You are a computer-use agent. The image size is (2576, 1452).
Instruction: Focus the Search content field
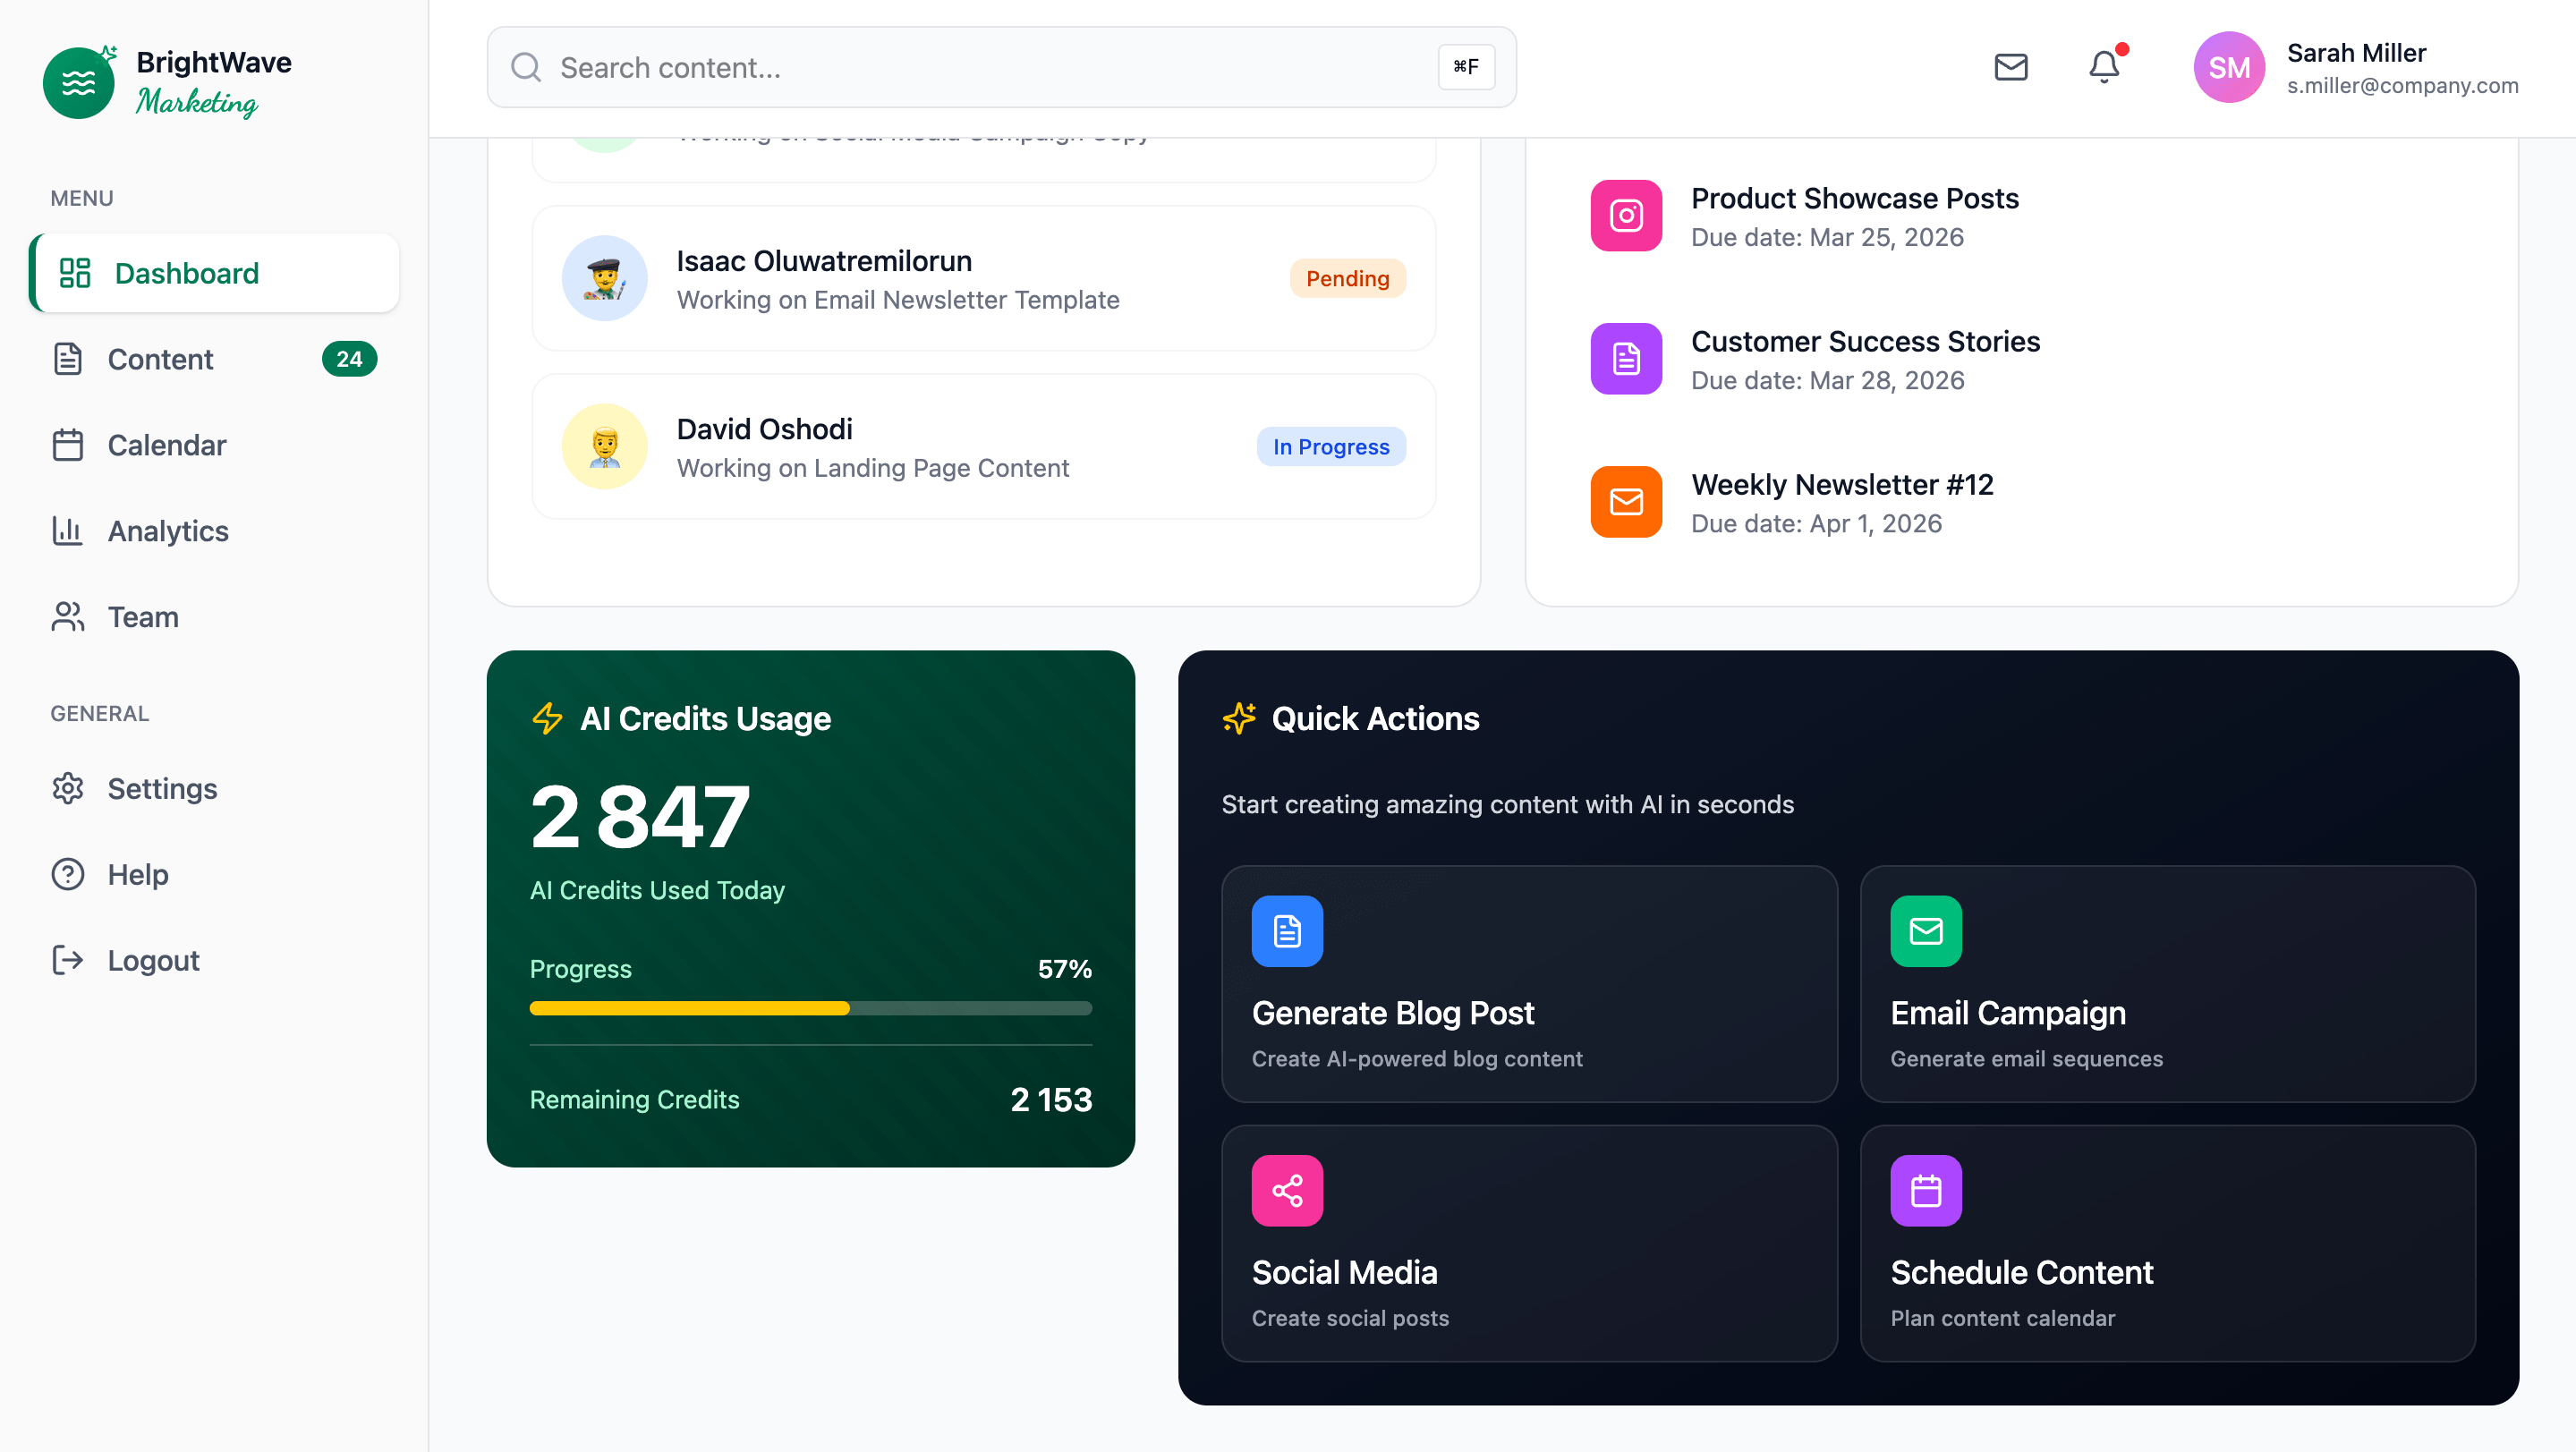pos(990,67)
